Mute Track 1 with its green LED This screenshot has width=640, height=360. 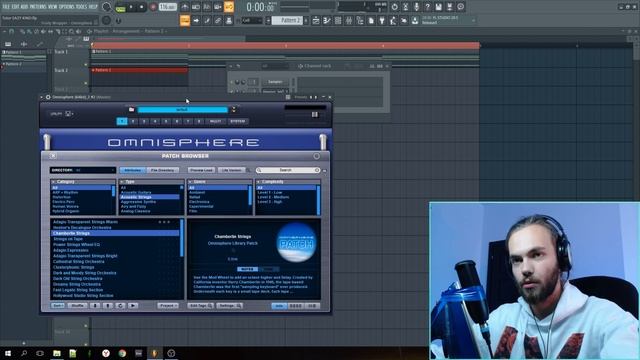coord(86,64)
